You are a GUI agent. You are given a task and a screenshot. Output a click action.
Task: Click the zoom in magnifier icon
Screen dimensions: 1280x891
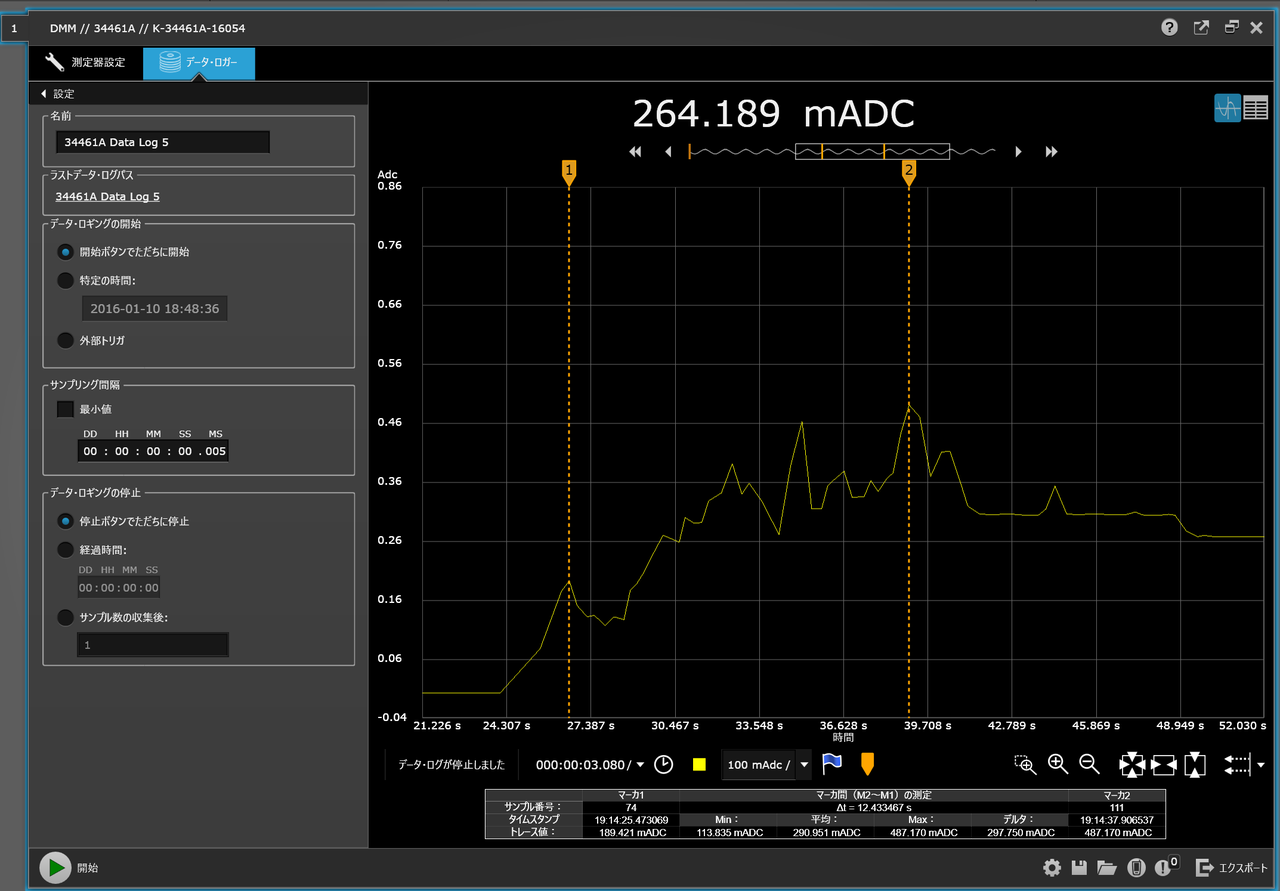point(1058,764)
